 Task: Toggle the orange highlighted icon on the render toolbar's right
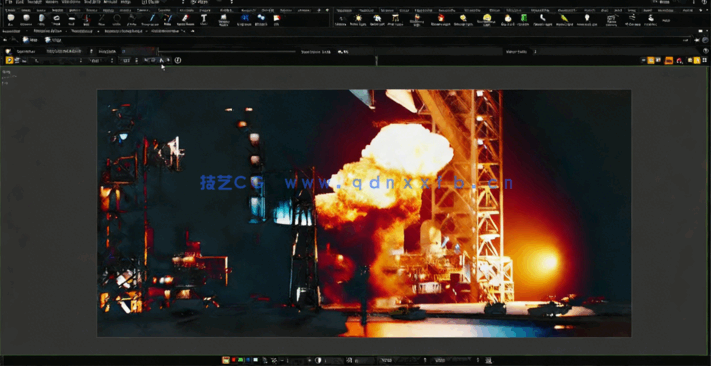point(669,60)
